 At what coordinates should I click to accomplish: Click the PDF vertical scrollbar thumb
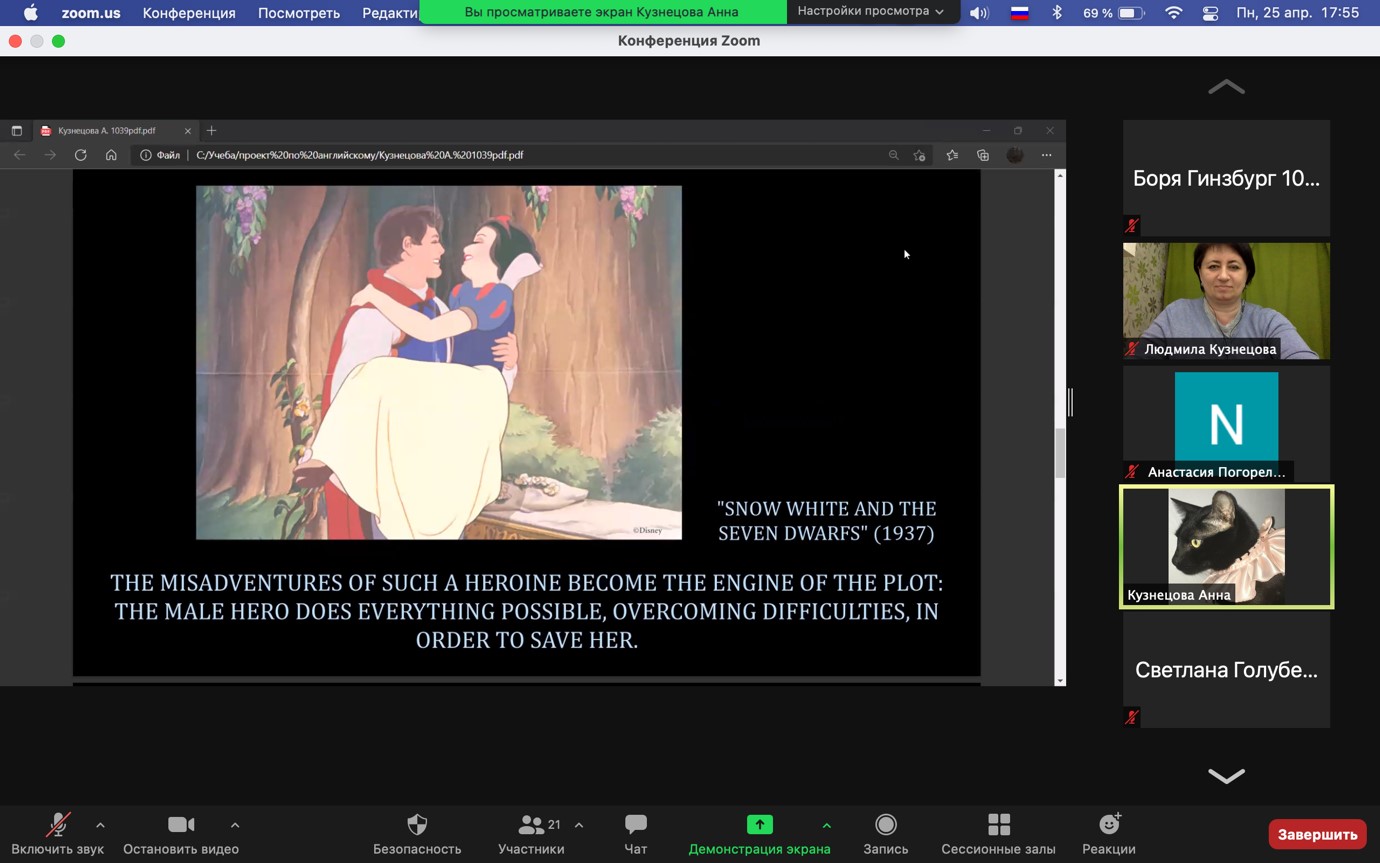click(1060, 453)
